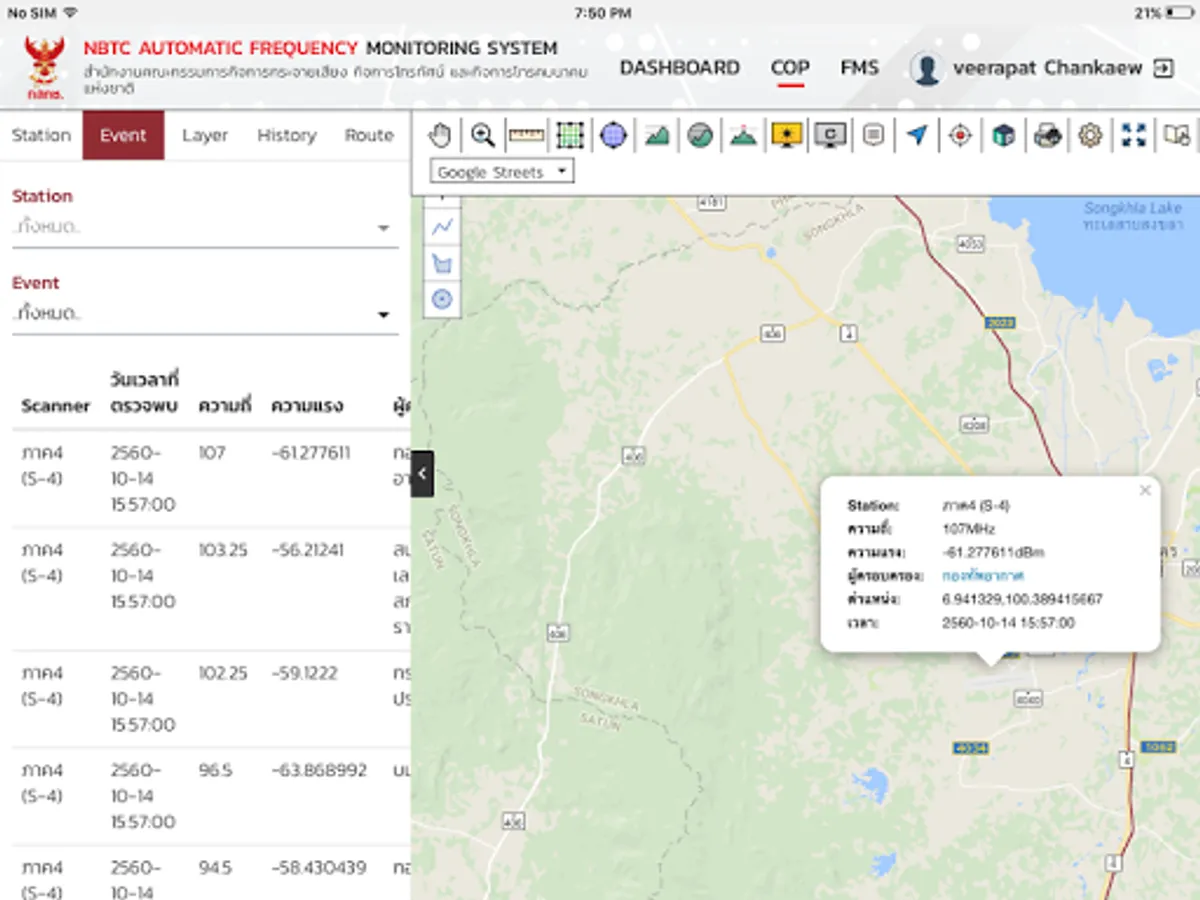Open the settings gear in map toolbar

tap(1090, 135)
